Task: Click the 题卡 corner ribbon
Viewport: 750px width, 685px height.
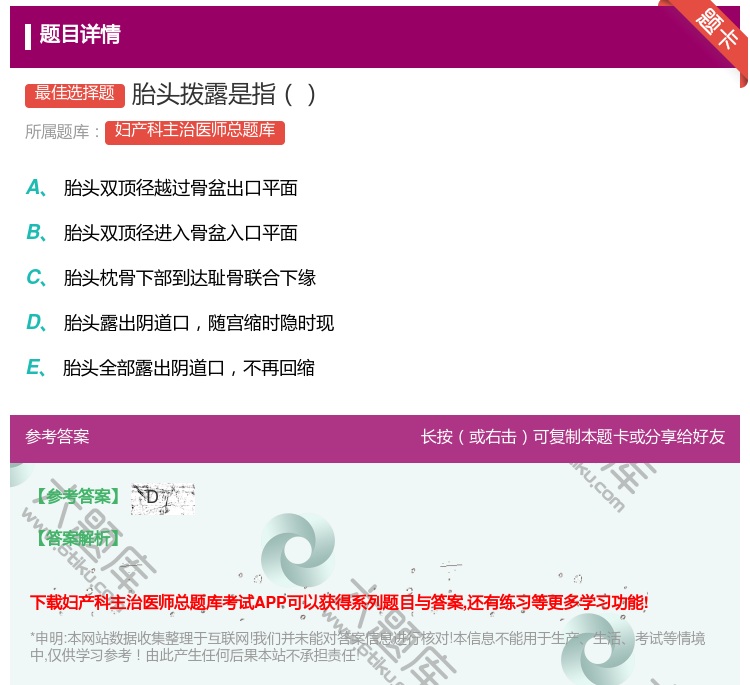Action: 718,30
